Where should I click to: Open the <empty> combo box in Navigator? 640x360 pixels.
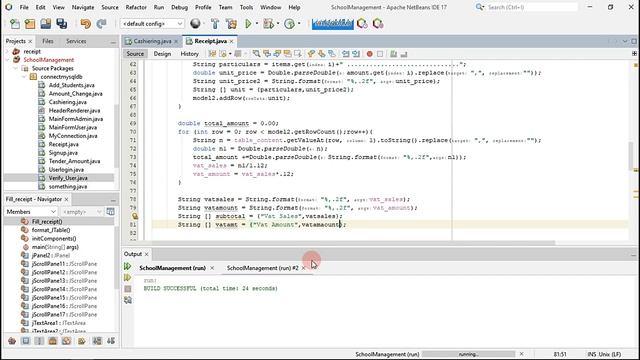pos(82,212)
